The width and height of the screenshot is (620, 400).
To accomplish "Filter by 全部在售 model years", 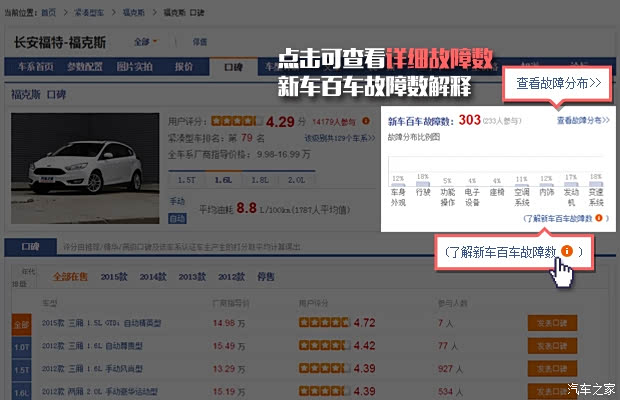I will coord(70,277).
